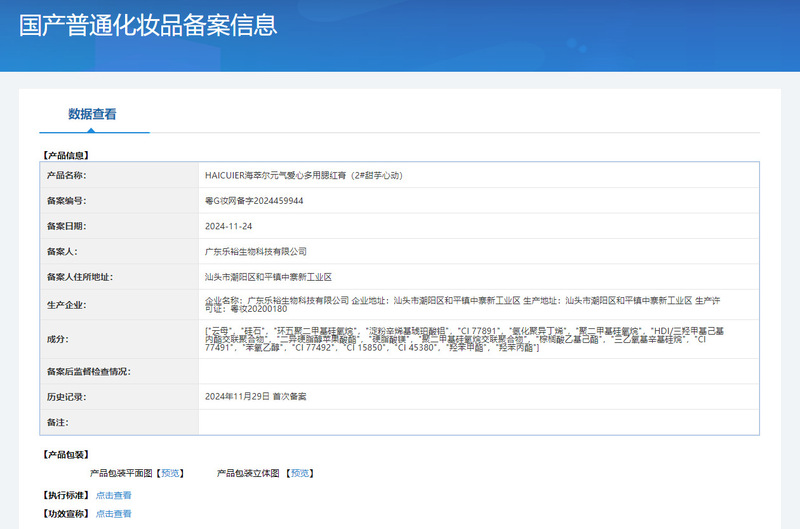Click the 产品名称 row label
The image size is (800, 529).
[x=66, y=175]
